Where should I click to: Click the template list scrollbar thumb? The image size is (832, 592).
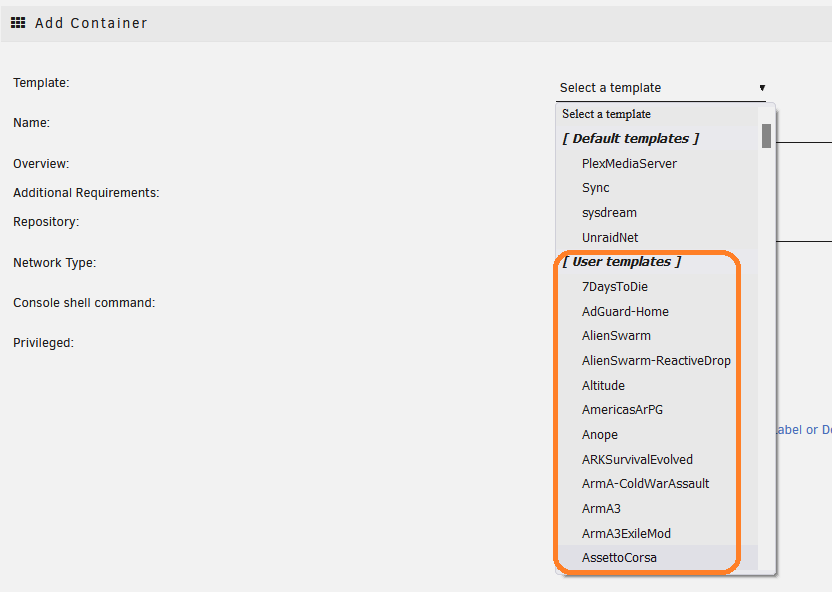(x=766, y=136)
